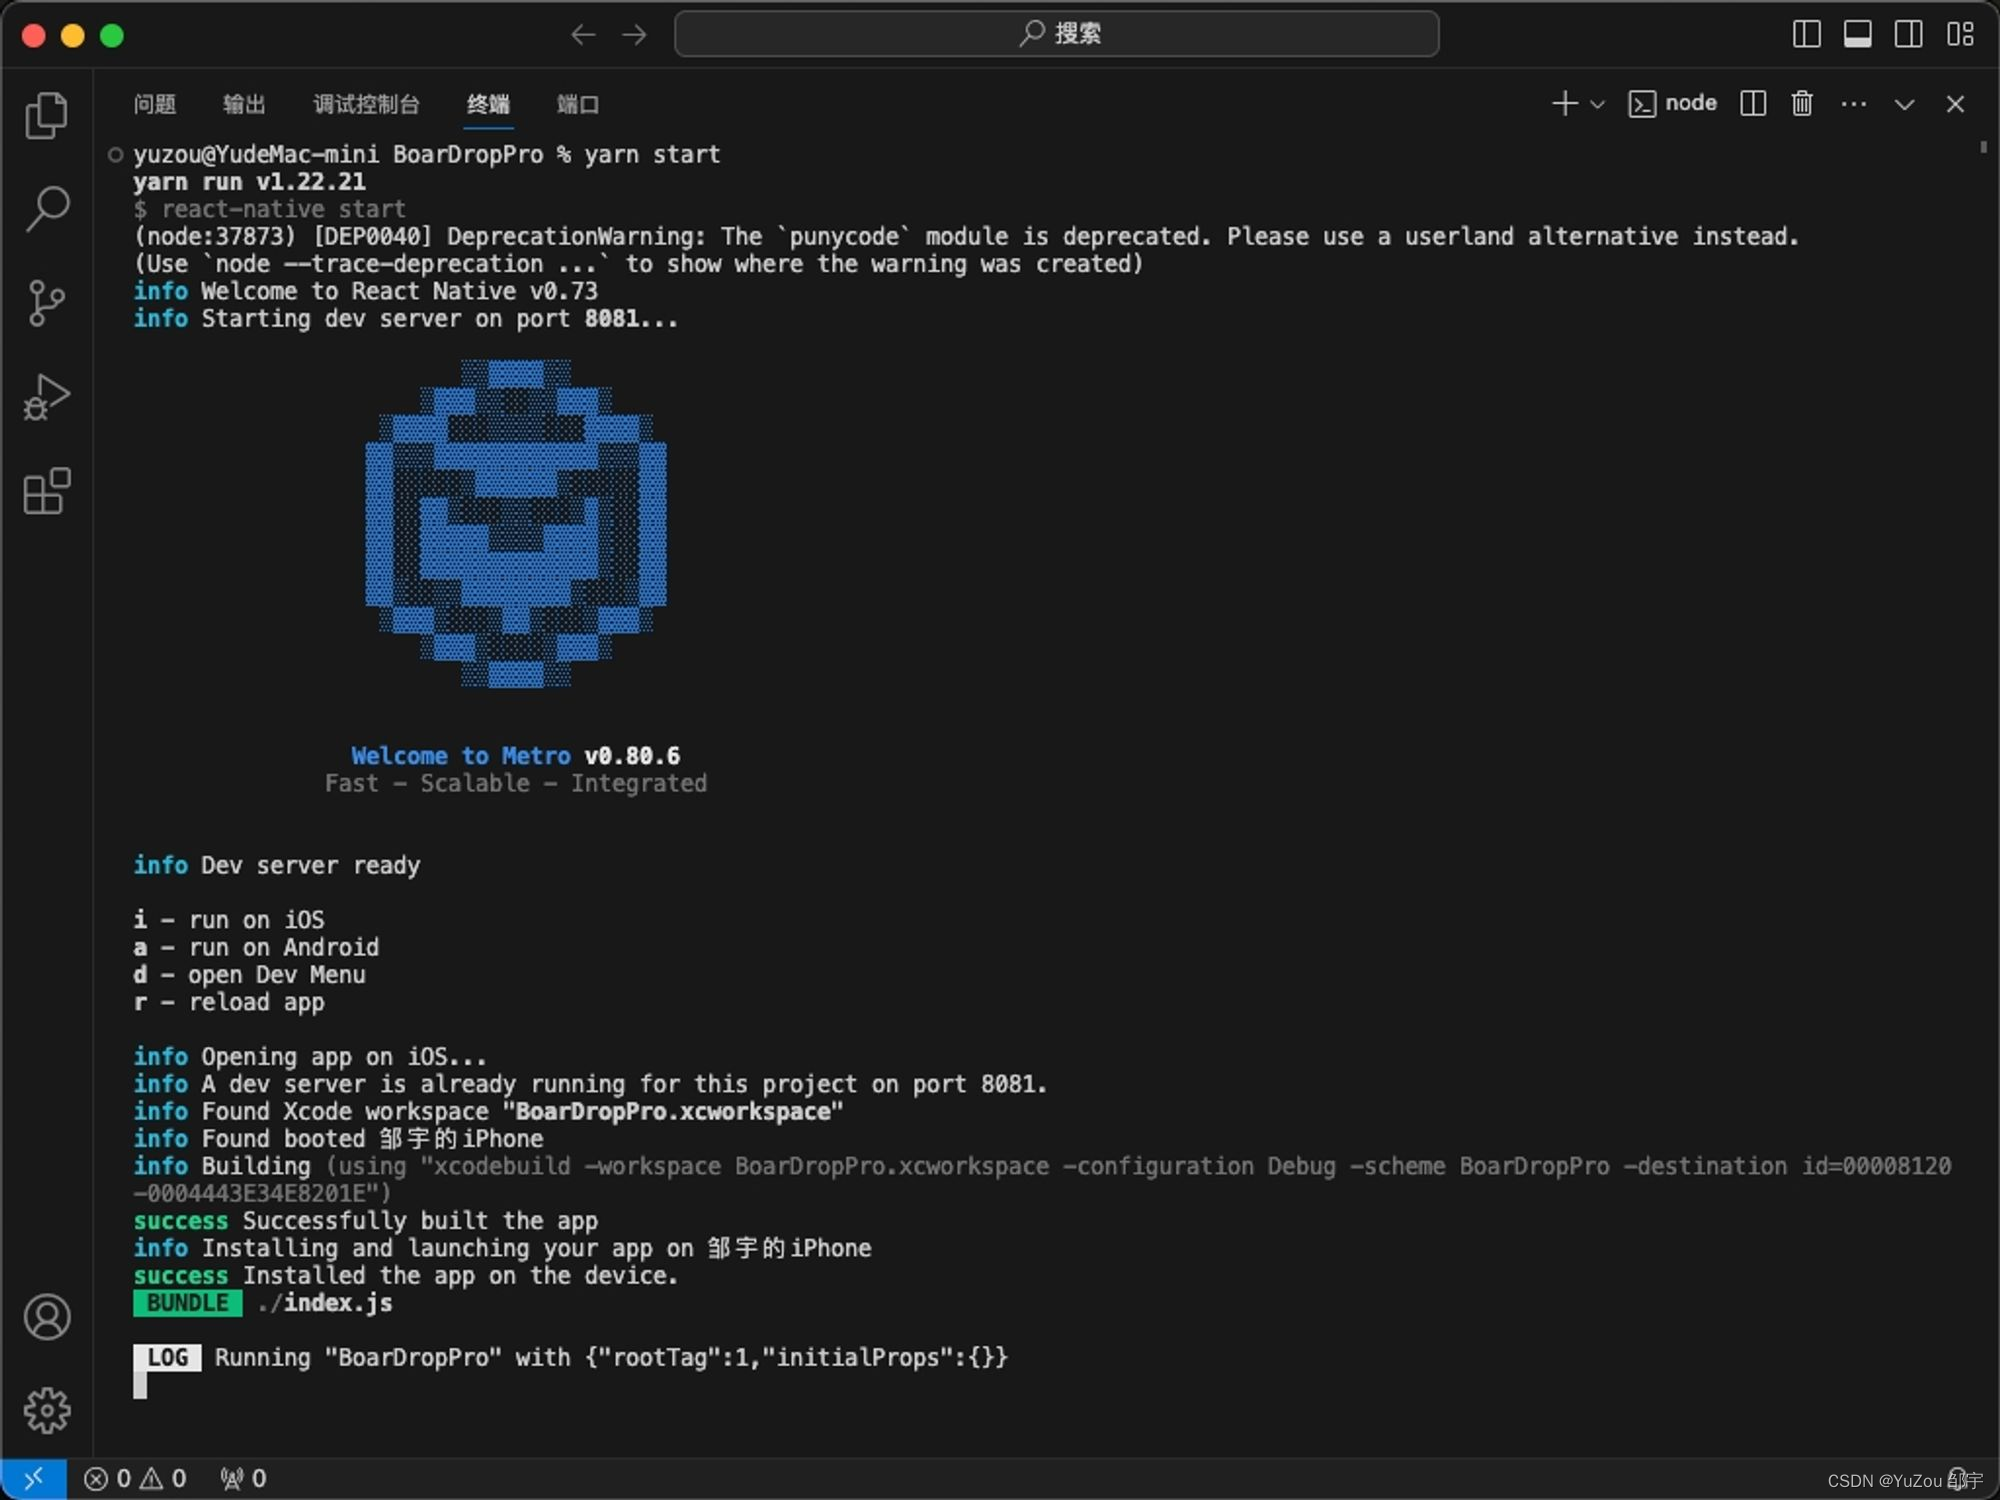
Task: Switch to the 问题 tab
Action: pos(154,104)
